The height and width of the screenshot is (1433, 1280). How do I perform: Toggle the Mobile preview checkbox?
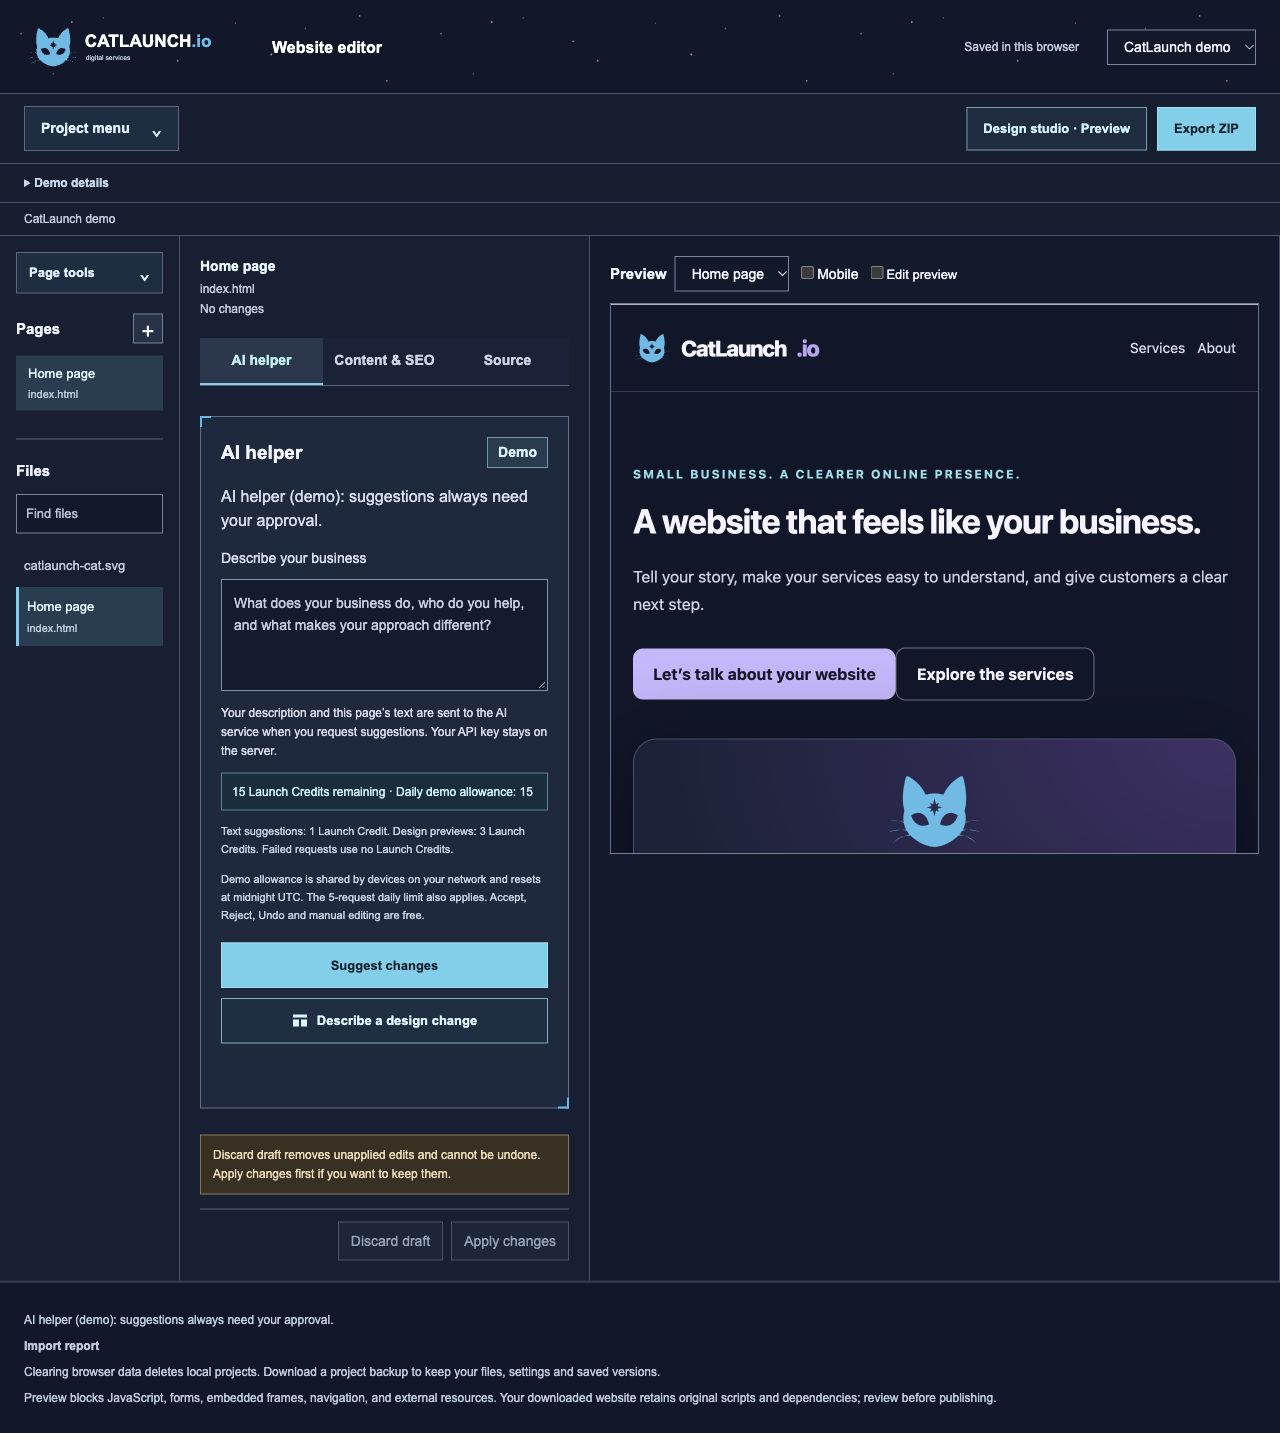tap(807, 273)
